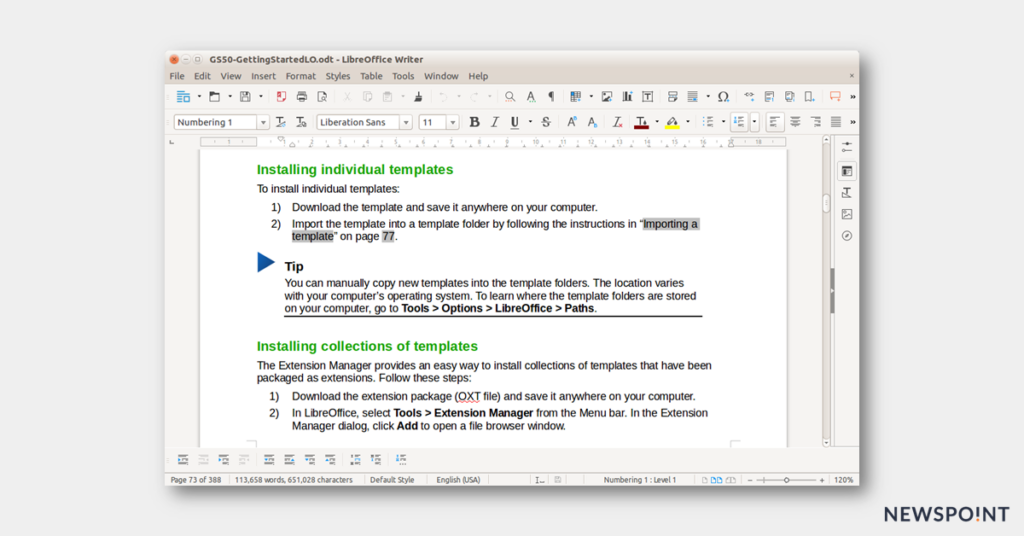Image resolution: width=1024 pixels, height=536 pixels.
Task: Open sidebar Gallery deck
Action: click(846, 214)
